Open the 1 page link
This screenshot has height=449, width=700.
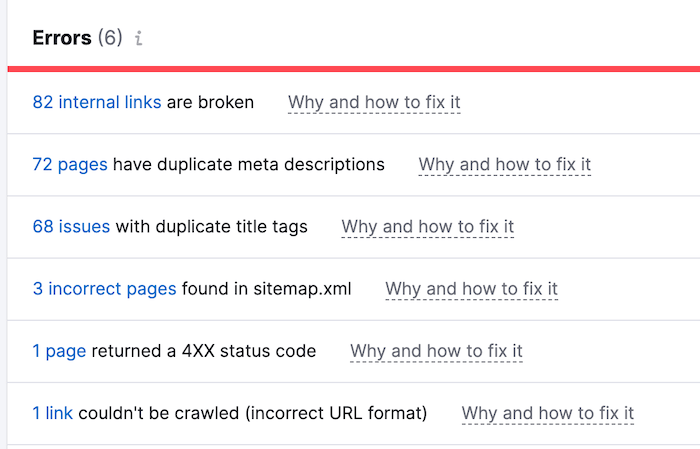point(60,351)
